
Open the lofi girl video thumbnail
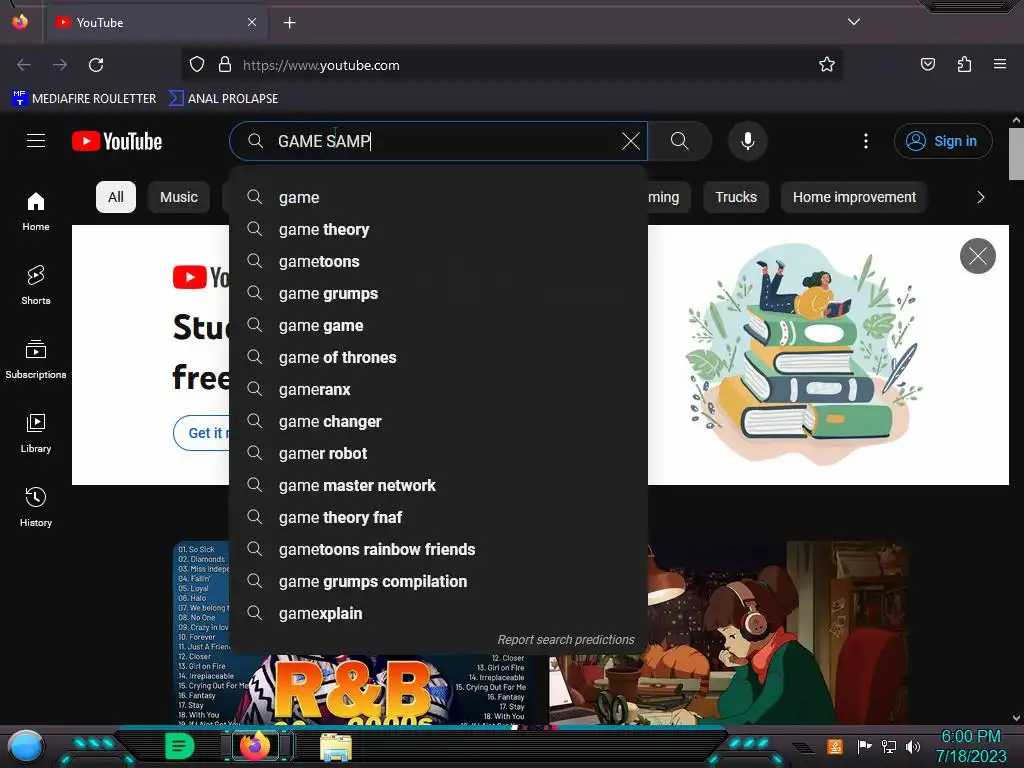click(728, 632)
